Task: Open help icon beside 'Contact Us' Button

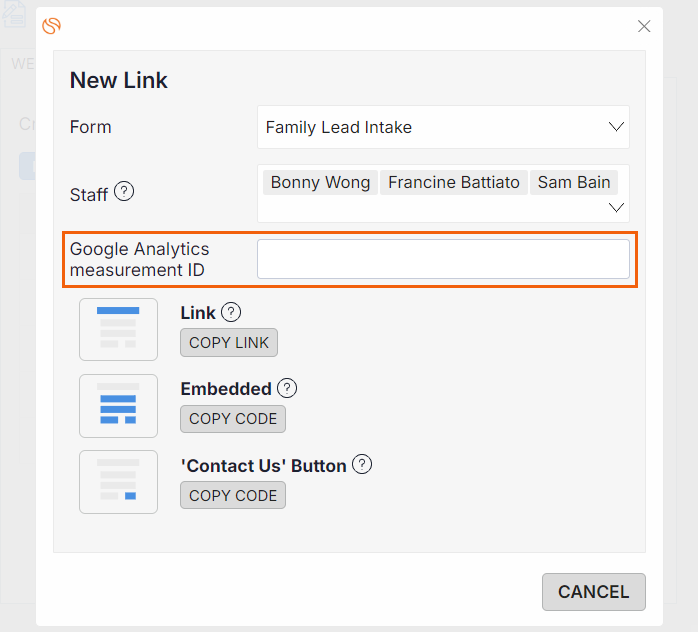Action: point(362,464)
